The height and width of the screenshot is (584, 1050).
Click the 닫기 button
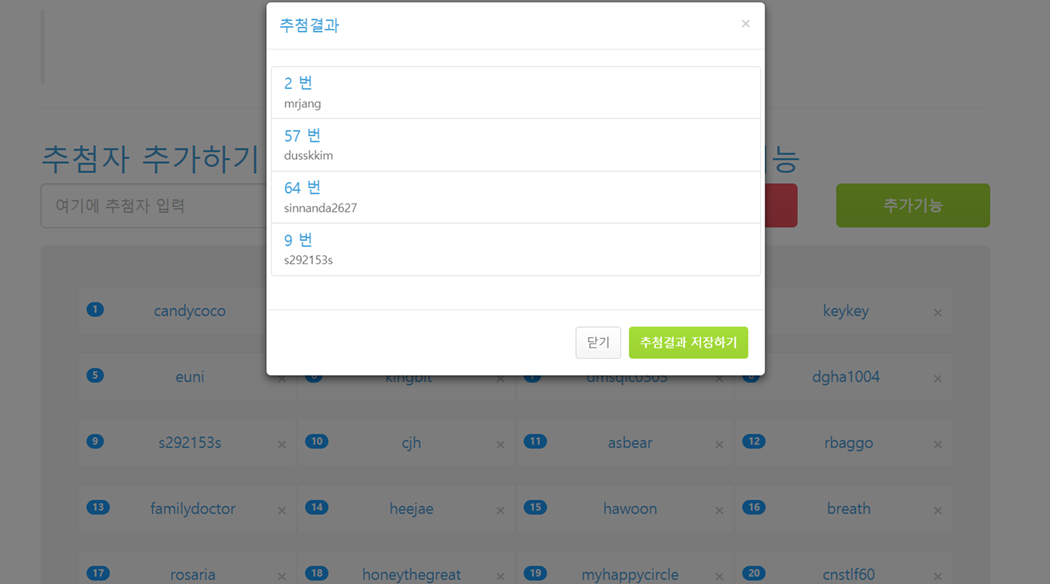[598, 342]
